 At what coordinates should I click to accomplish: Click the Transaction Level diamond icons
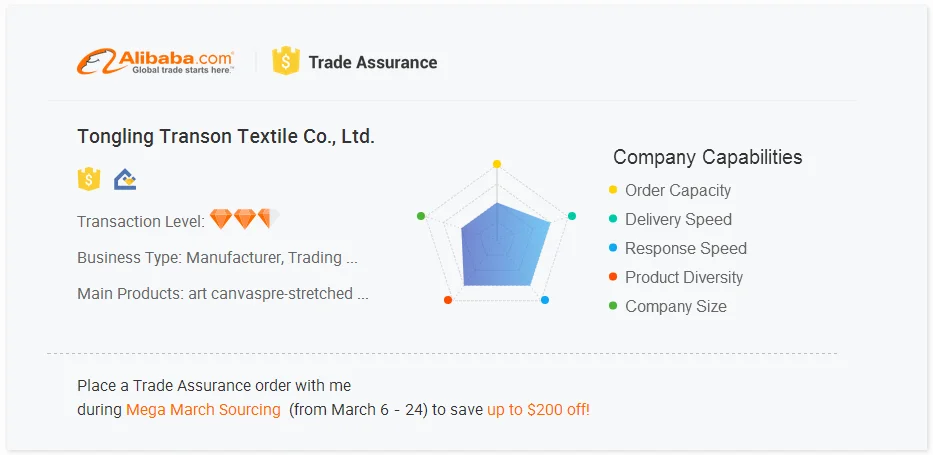243,220
